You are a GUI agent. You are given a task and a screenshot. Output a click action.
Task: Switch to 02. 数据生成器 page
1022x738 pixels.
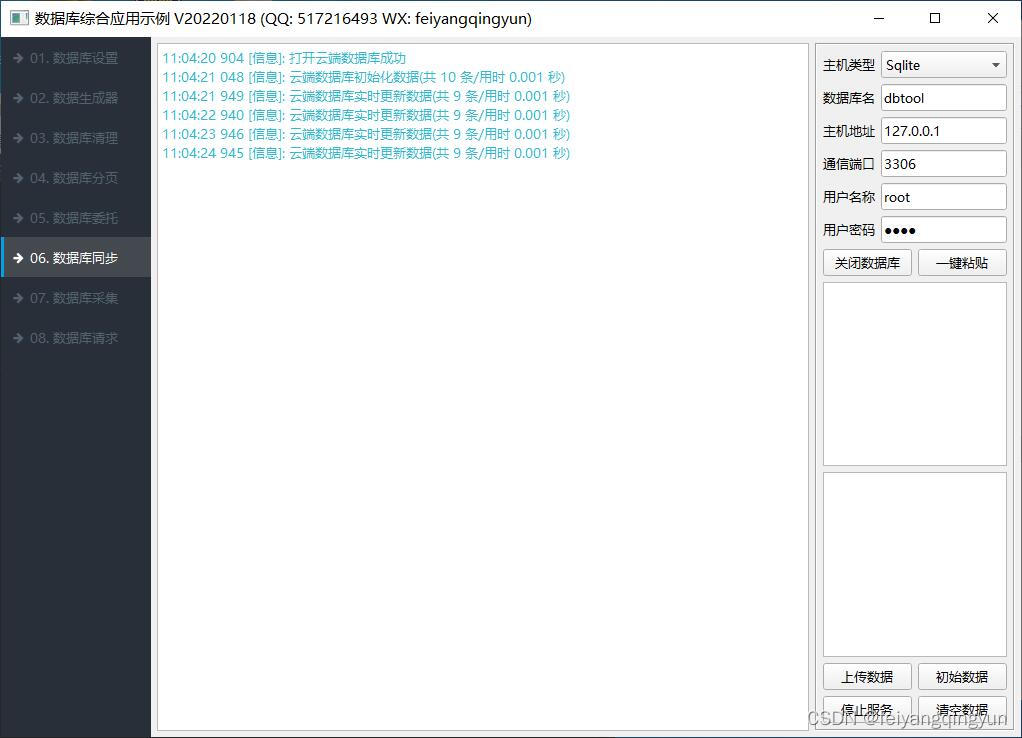(76, 98)
